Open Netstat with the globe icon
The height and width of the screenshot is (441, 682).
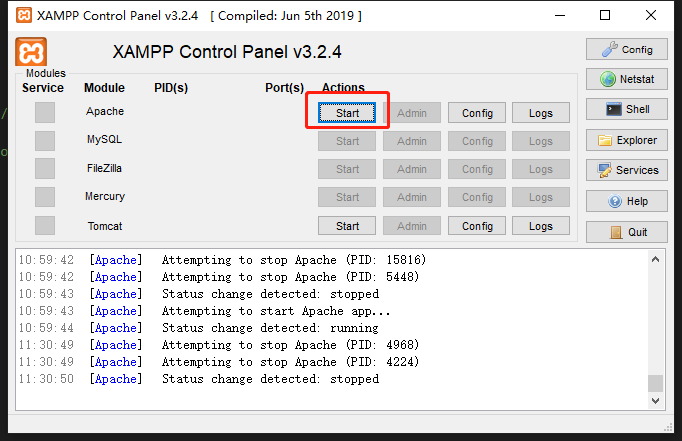tap(626, 79)
